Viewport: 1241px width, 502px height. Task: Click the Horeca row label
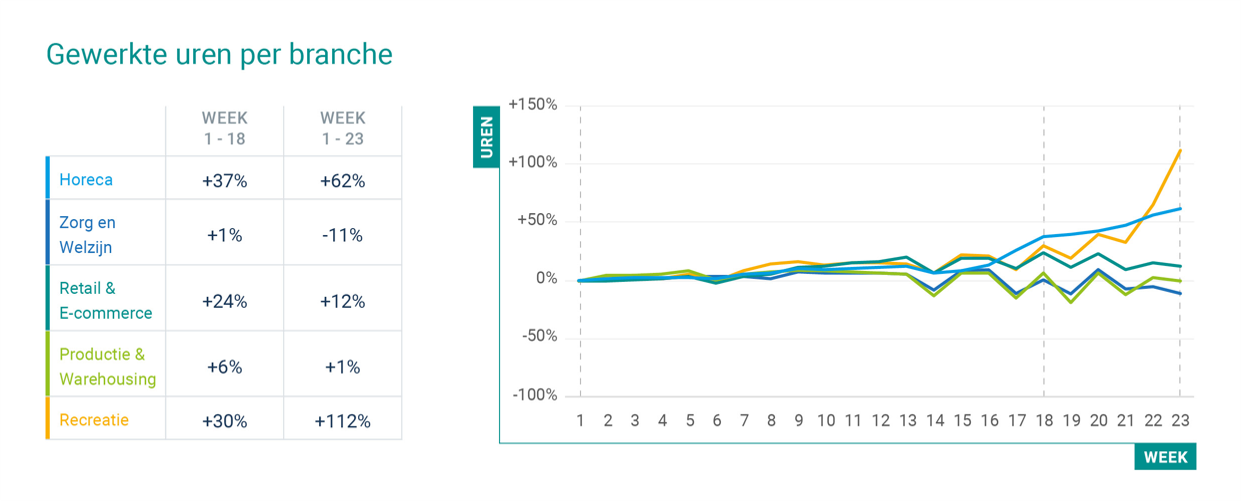86,180
